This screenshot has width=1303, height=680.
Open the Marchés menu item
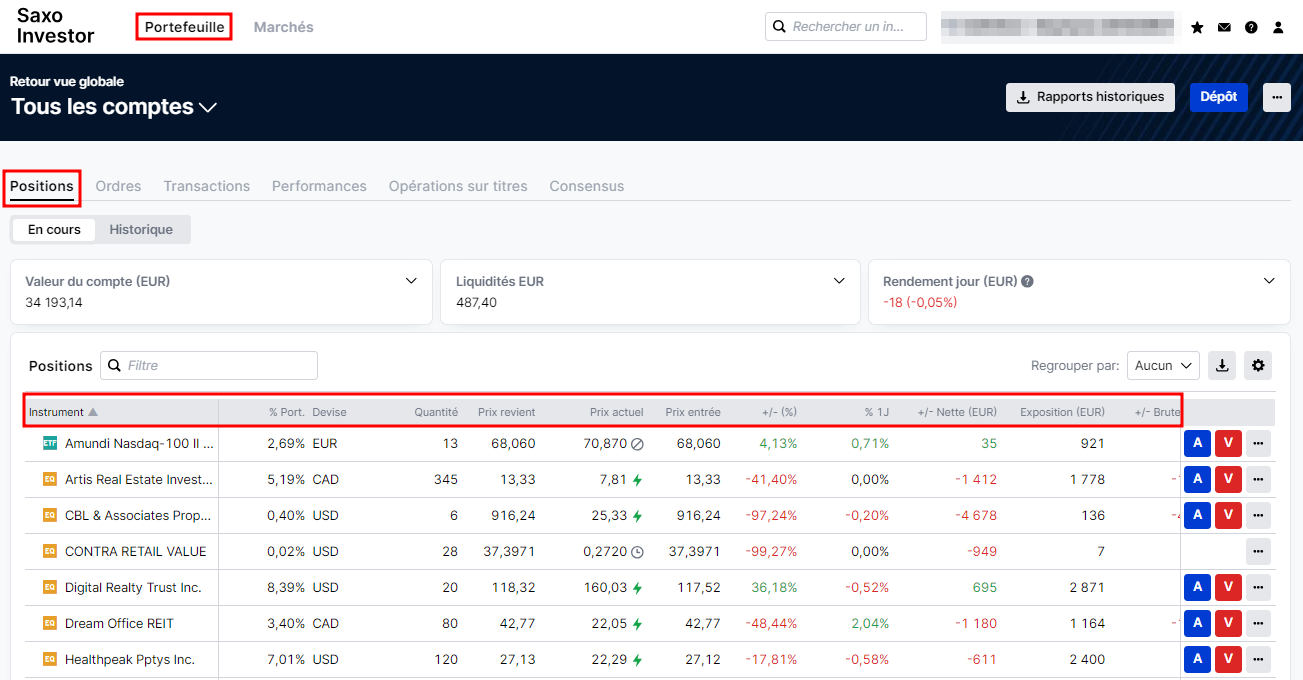(x=283, y=27)
